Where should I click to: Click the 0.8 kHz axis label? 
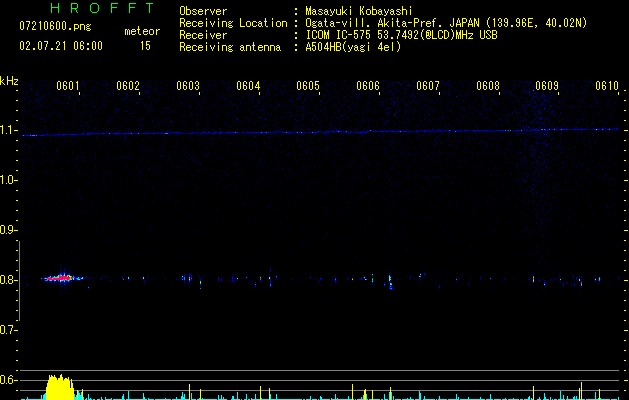click(x=8, y=280)
